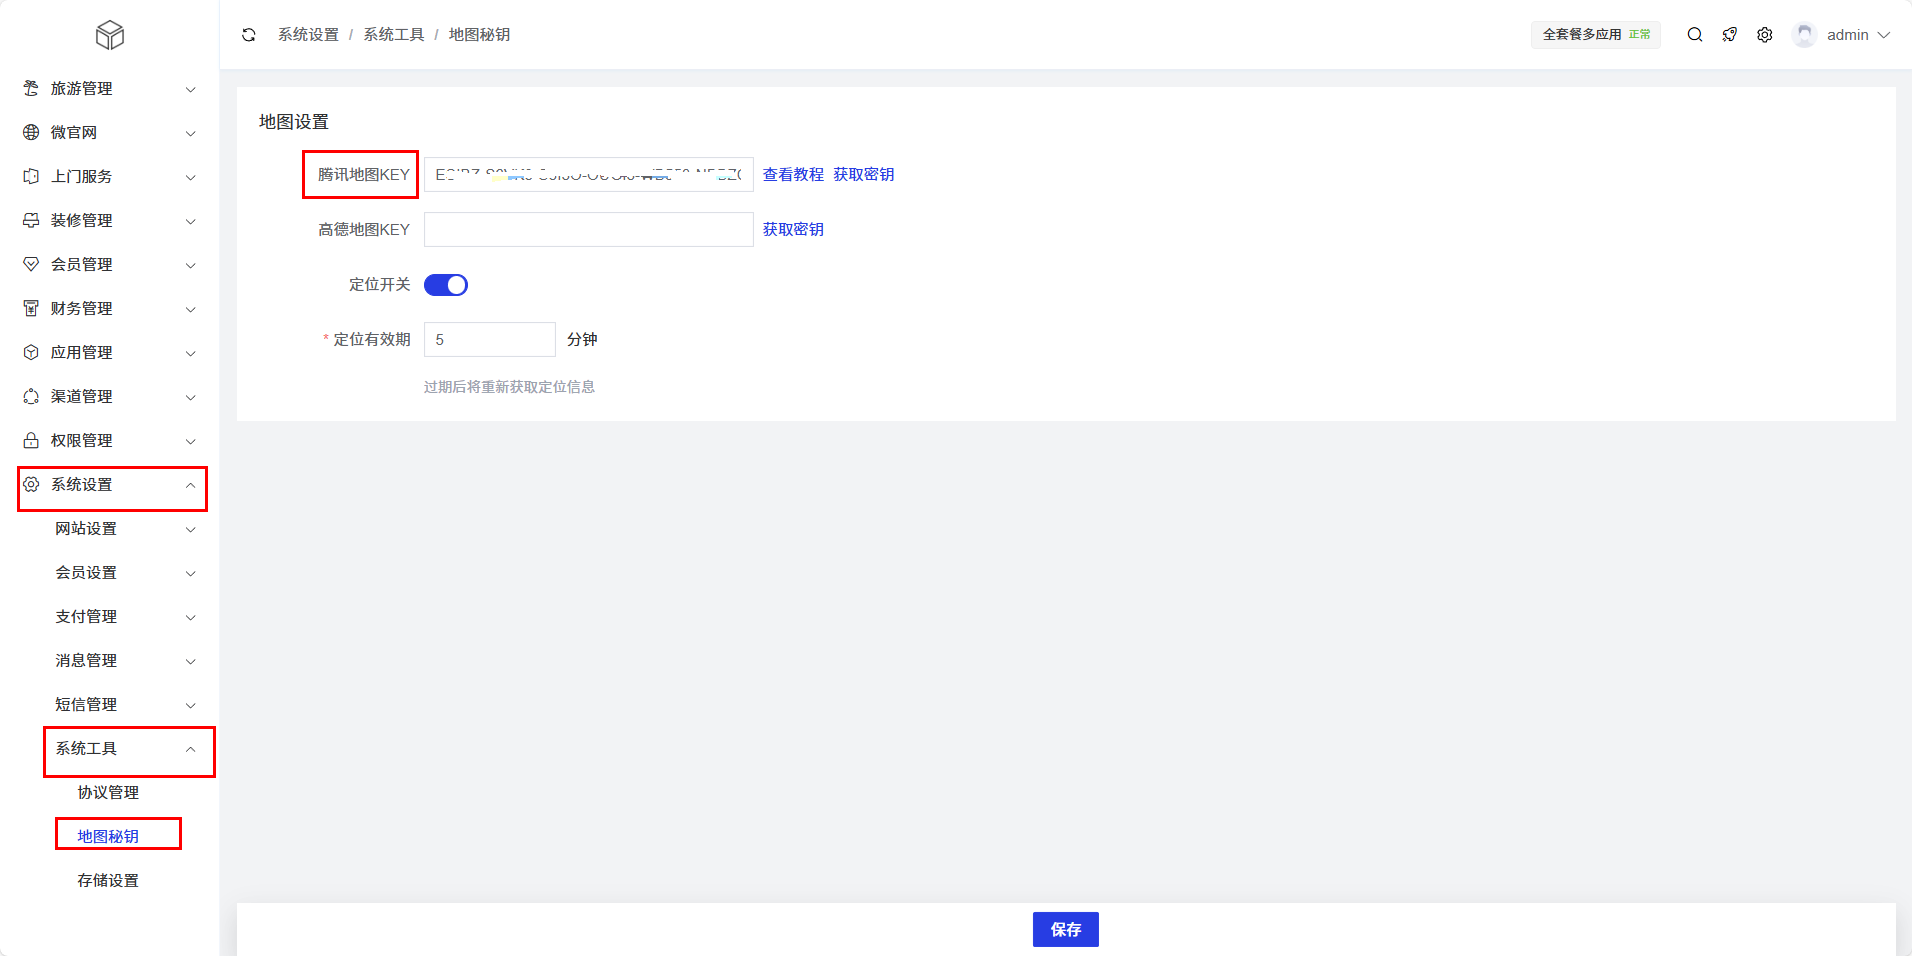Click the diamond icon next to 会员管理
This screenshot has height=956, width=1912.
[31, 265]
